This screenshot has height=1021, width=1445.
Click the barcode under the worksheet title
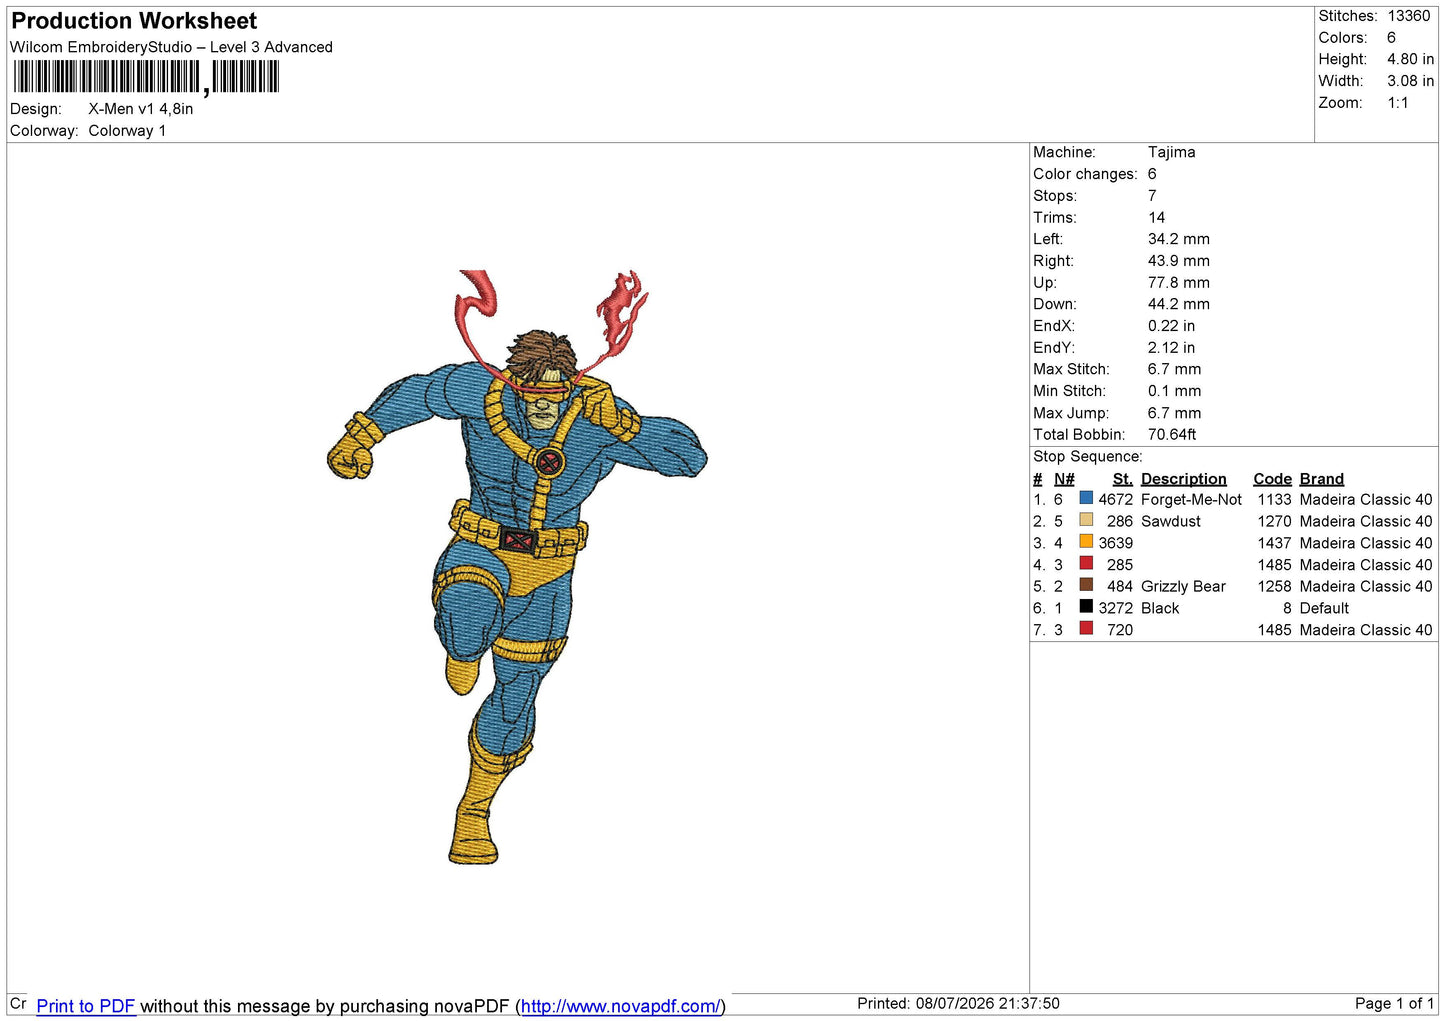click(x=146, y=77)
